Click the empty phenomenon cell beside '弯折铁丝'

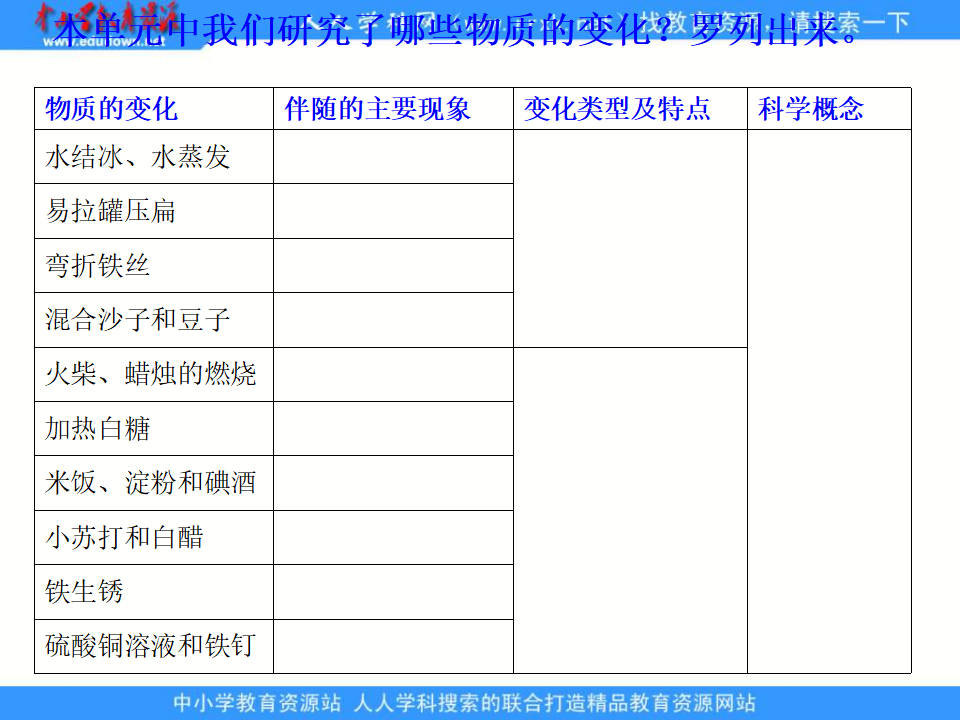(x=393, y=266)
